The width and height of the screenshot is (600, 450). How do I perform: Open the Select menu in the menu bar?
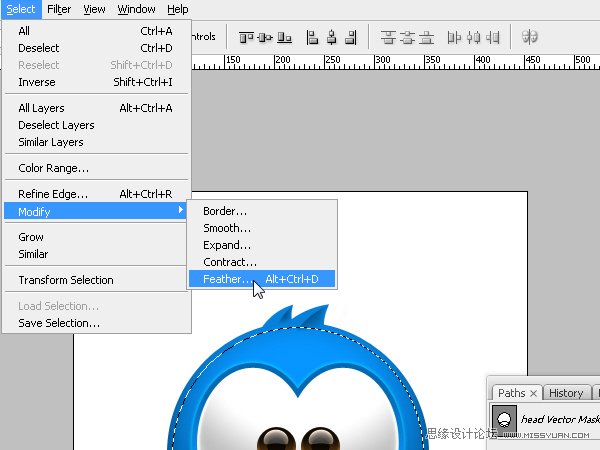coord(21,9)
